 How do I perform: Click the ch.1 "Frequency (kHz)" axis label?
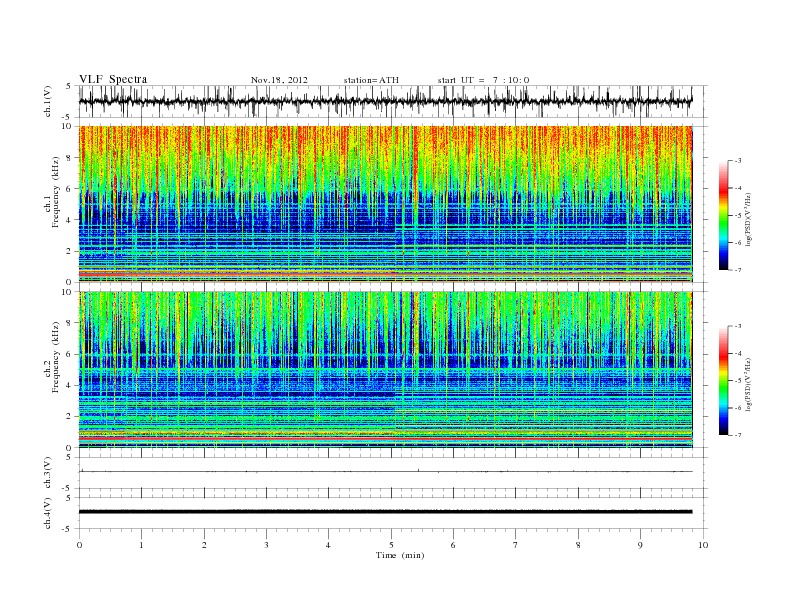(56, 192)
